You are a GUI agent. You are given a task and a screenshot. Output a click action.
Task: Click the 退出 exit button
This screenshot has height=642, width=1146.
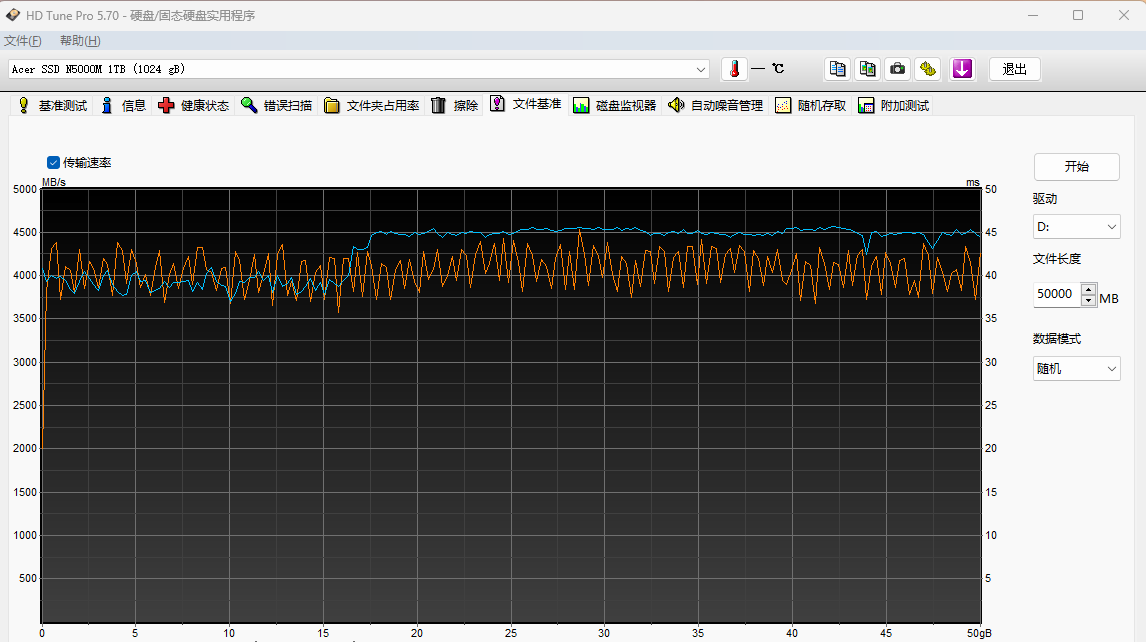(1014, 69)
